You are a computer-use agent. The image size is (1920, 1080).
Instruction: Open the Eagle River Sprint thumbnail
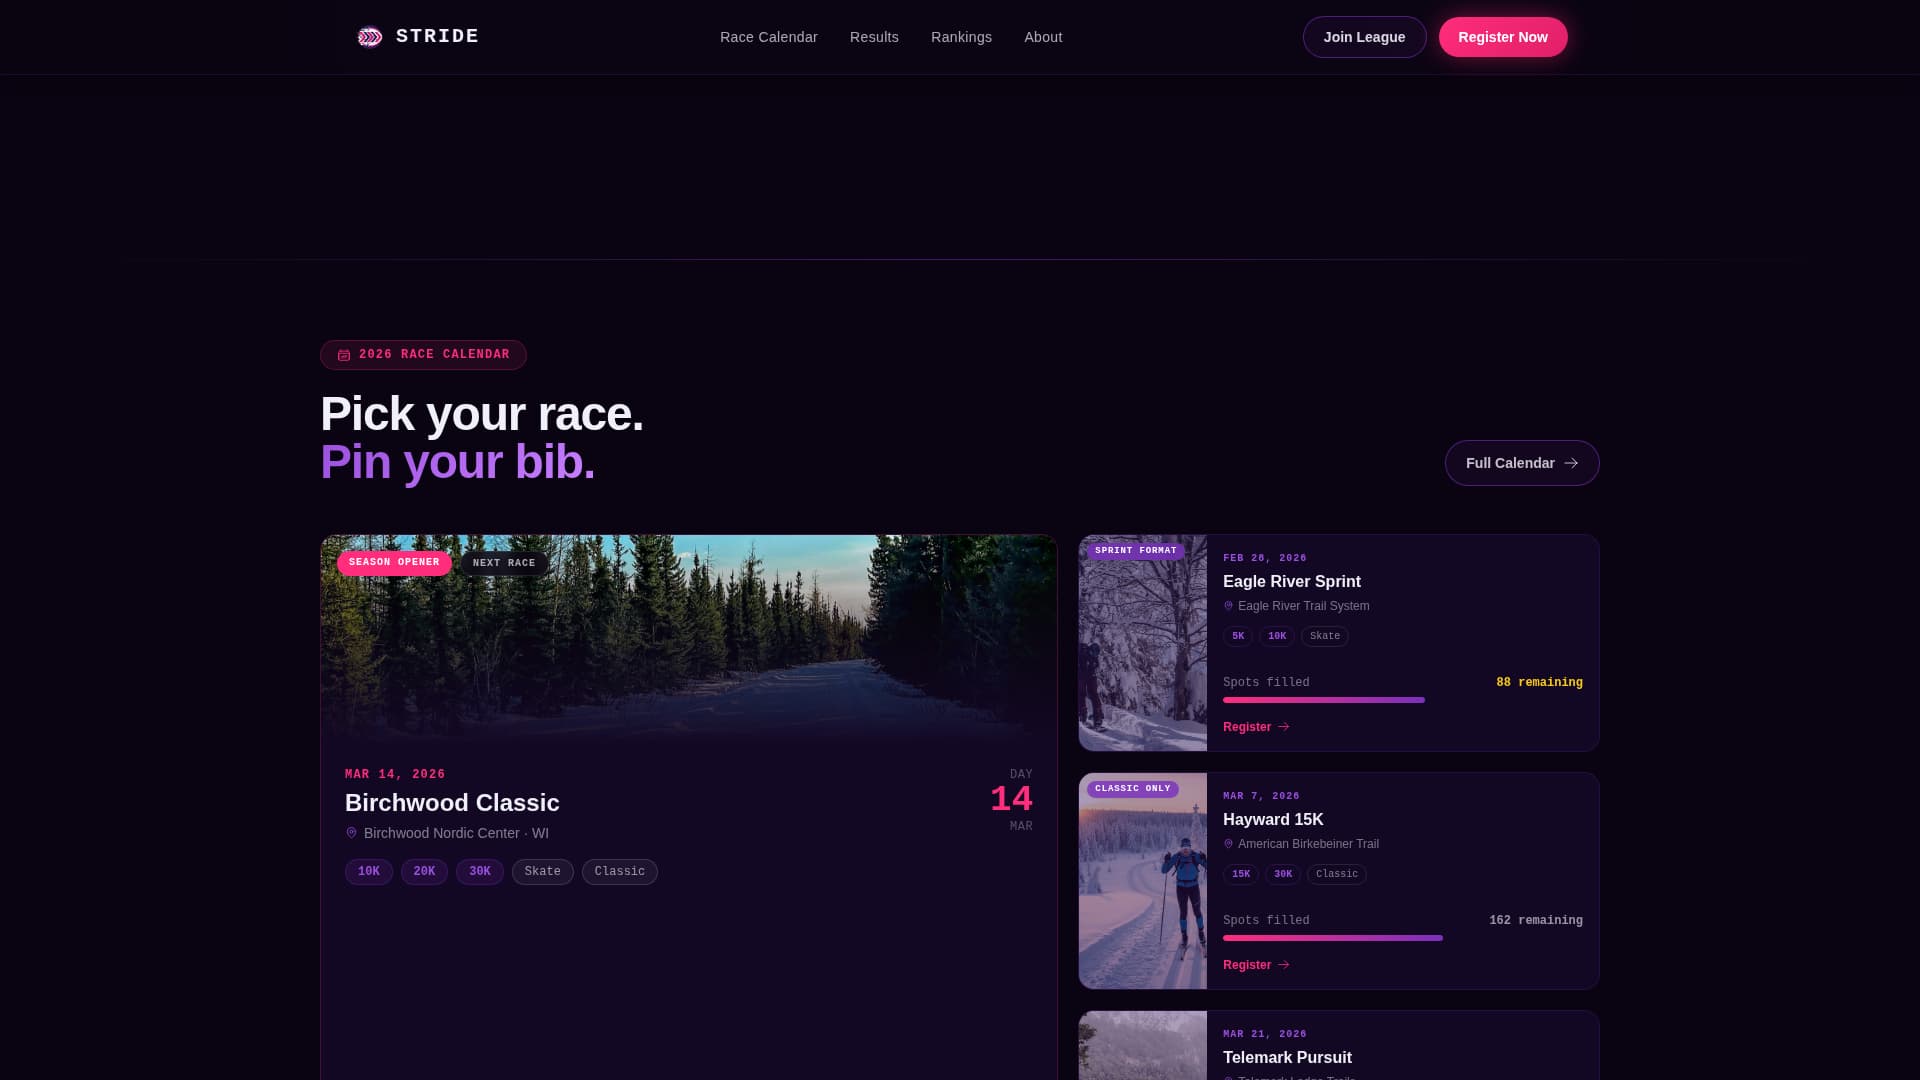1143,643
